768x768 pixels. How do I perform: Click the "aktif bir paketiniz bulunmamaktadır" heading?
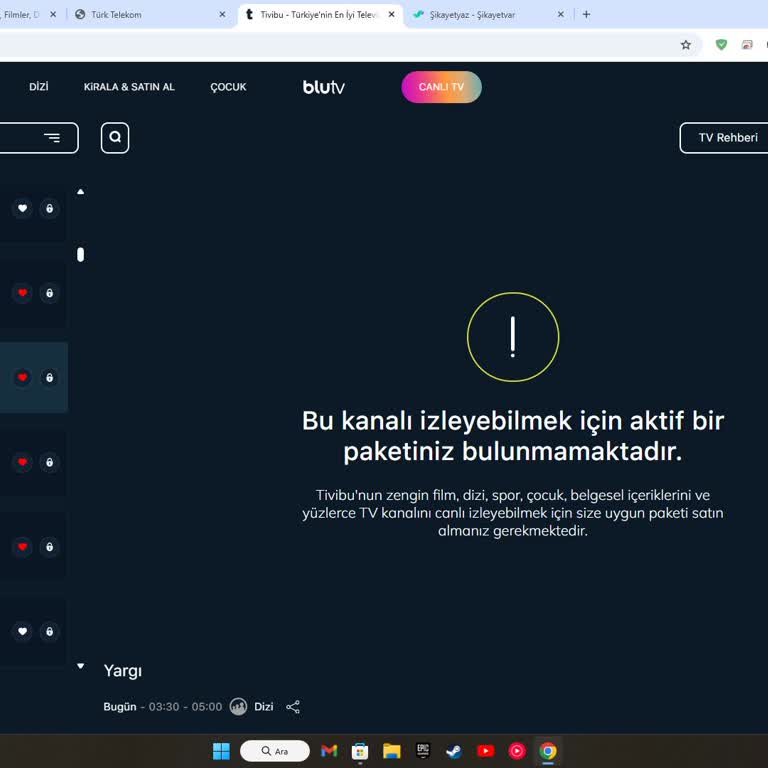click(513, 436)
